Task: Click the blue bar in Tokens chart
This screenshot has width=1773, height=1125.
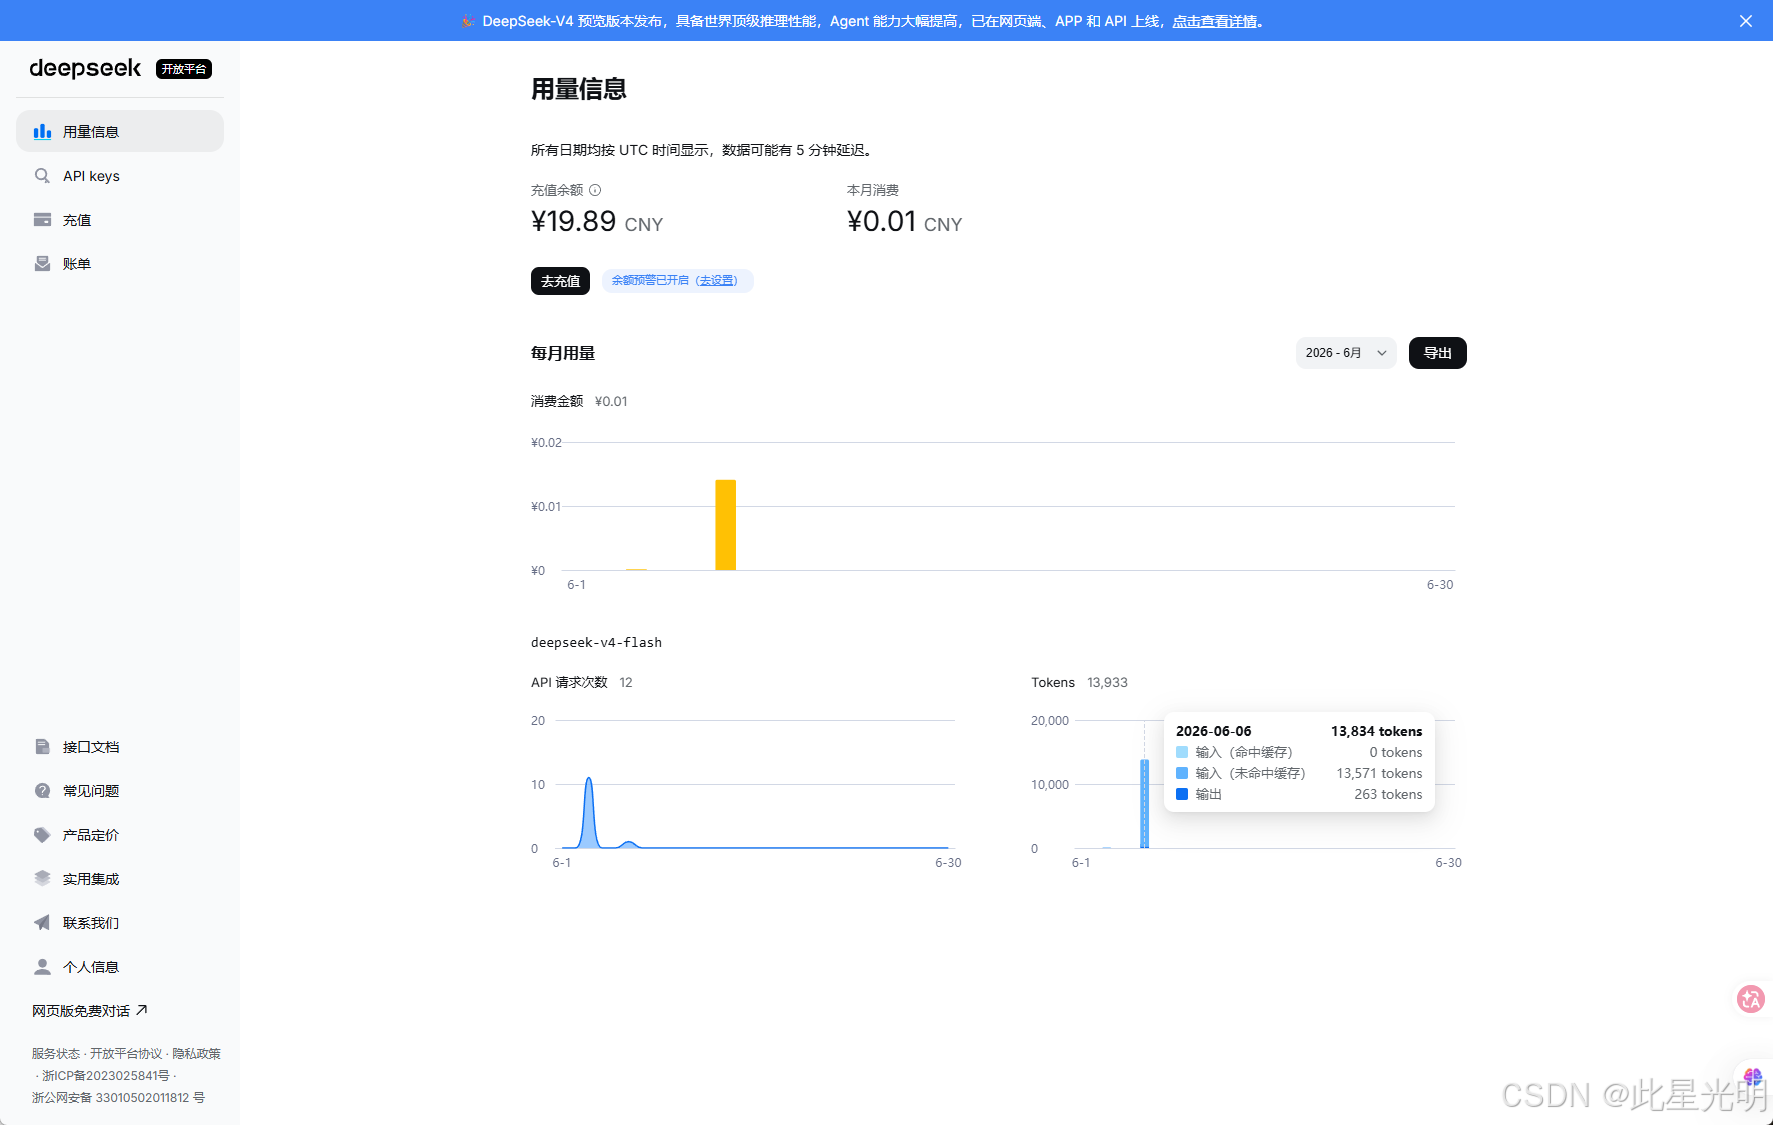Action: (x=1145, y=804)
